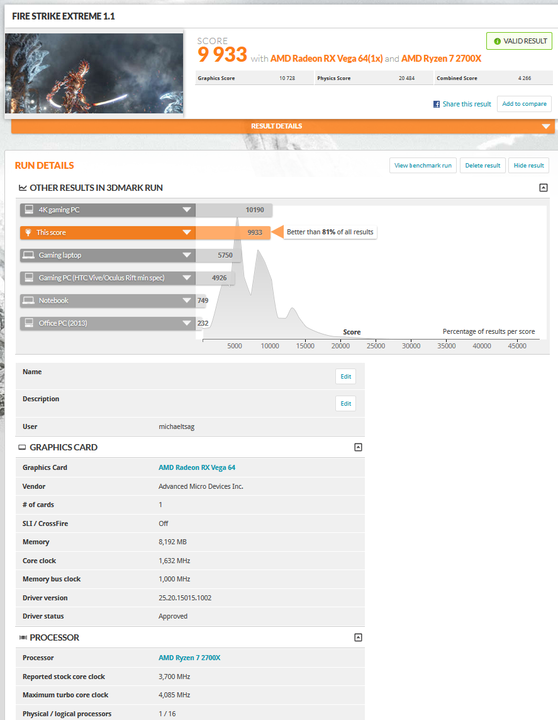Screen dimensions: 558x720
Task: Click the Facebook icon beside Share this result
Action: [x=436, y=104]
